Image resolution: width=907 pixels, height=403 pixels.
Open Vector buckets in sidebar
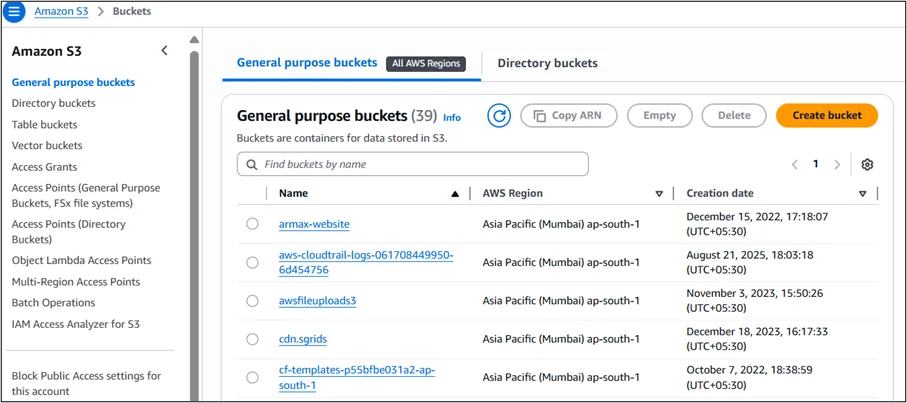point(47,145)
